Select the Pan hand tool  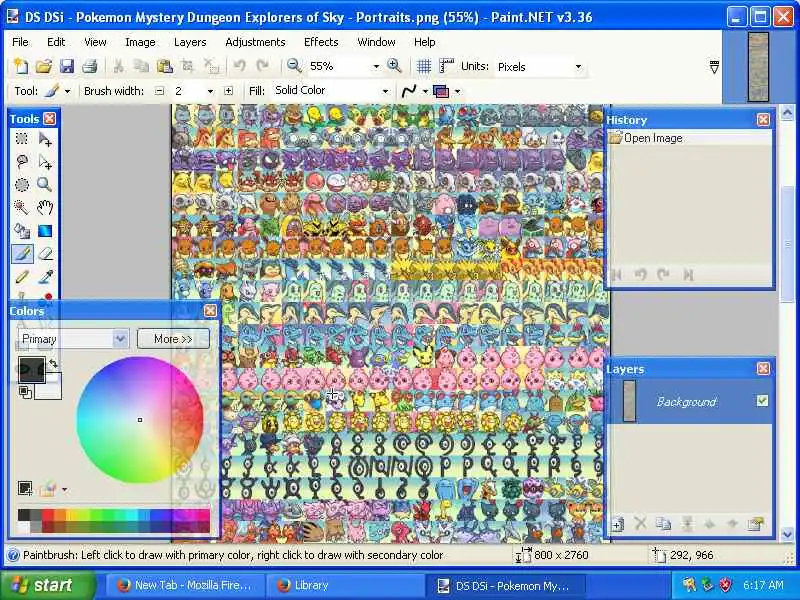click(45, 207)
